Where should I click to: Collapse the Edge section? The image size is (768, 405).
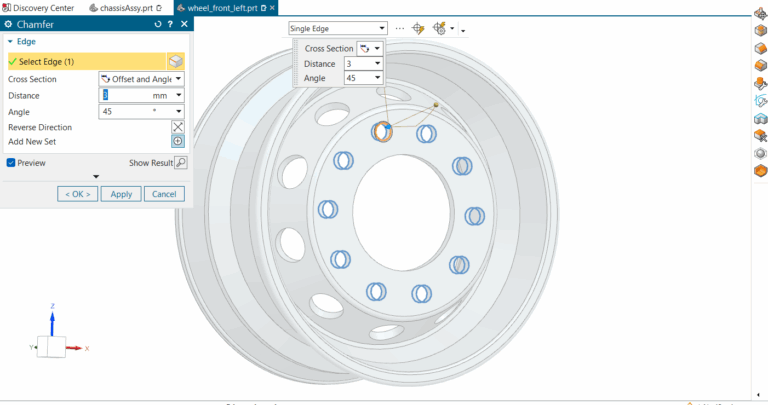[10, 42]
